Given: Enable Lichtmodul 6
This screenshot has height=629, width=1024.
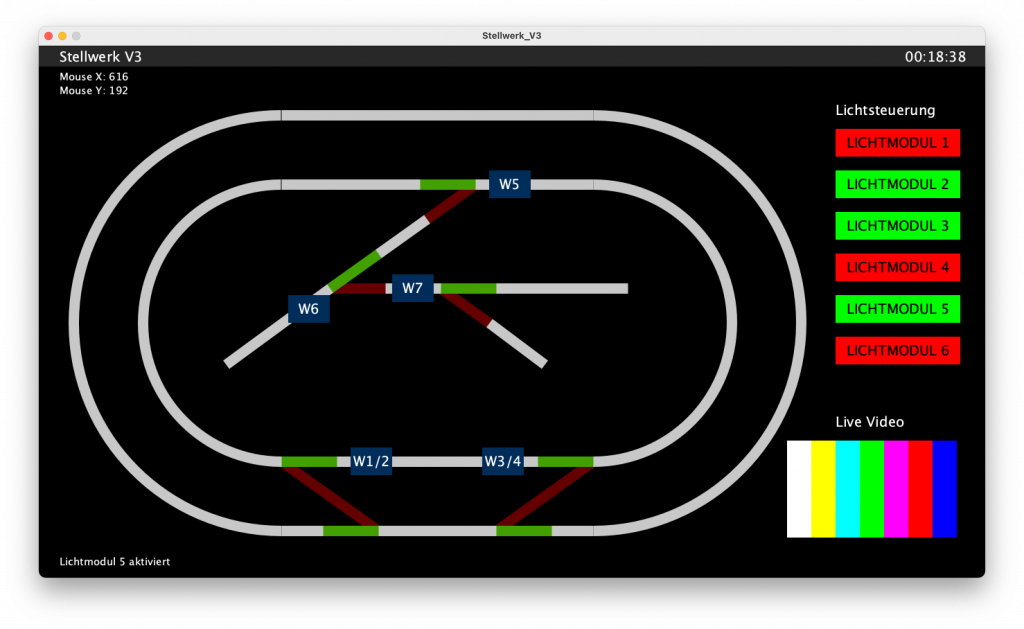Looking at the screenshot, I should [x=897, y=351].
